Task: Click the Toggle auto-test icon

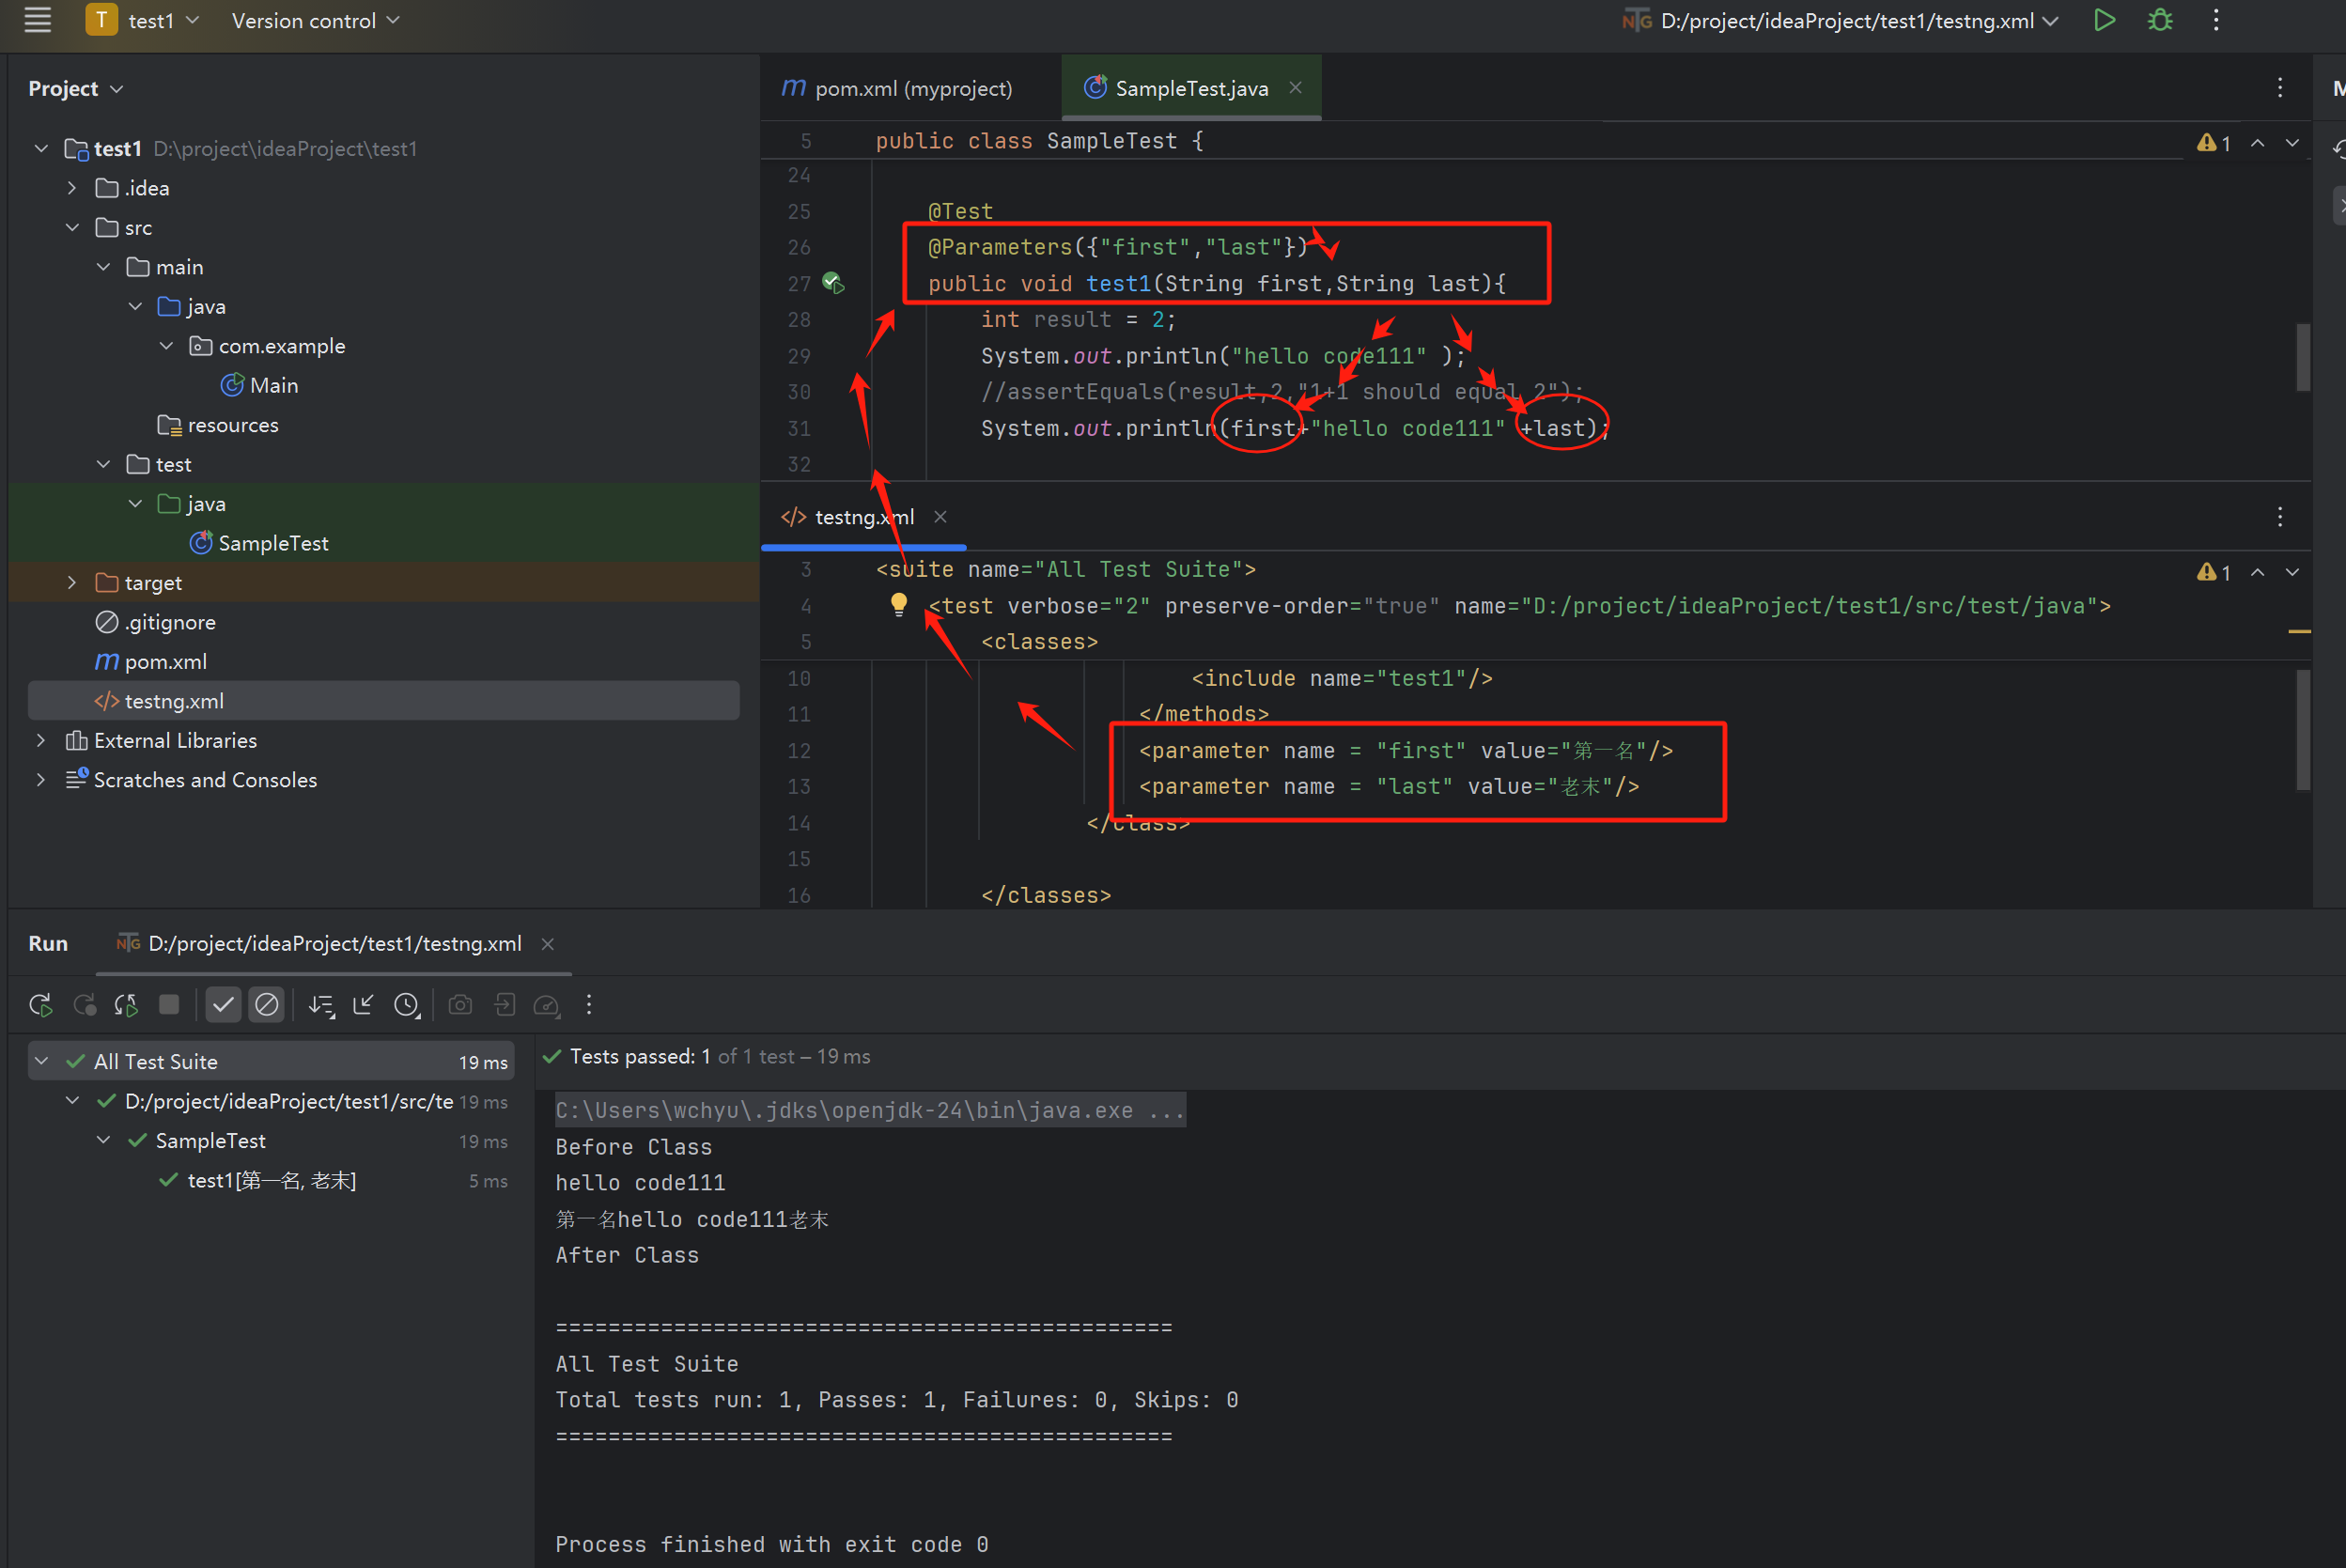Action: [x=126, y=1005]
